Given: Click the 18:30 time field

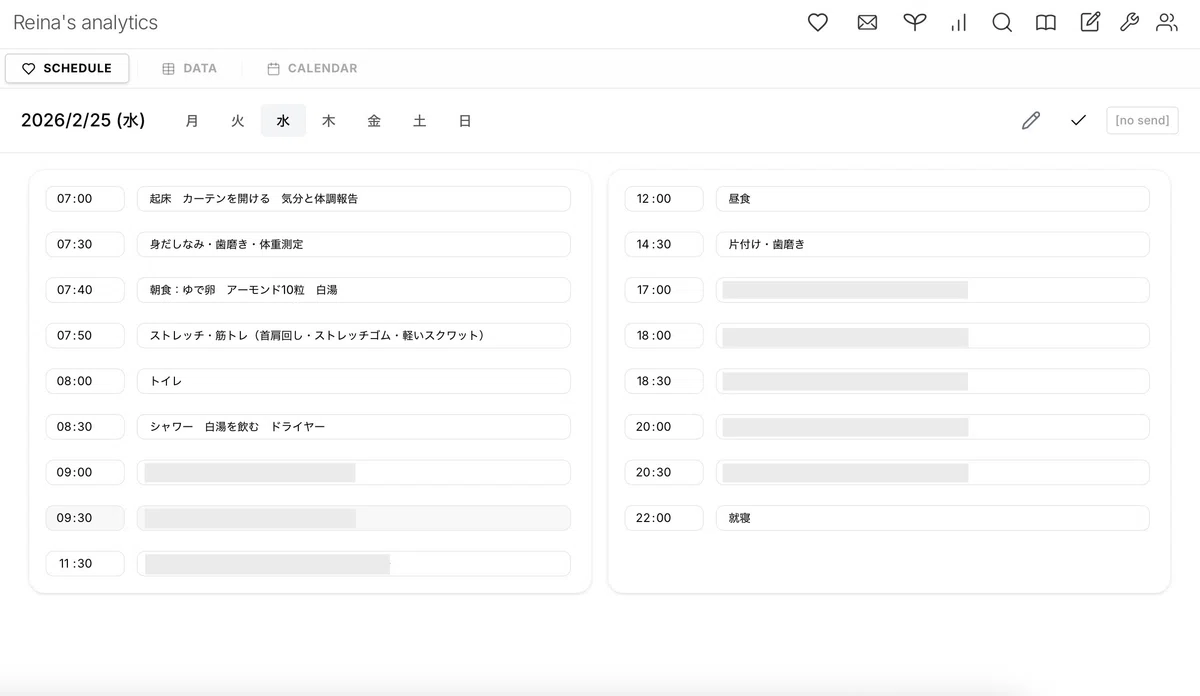Looking at the screenshot, I should (664, 381).
